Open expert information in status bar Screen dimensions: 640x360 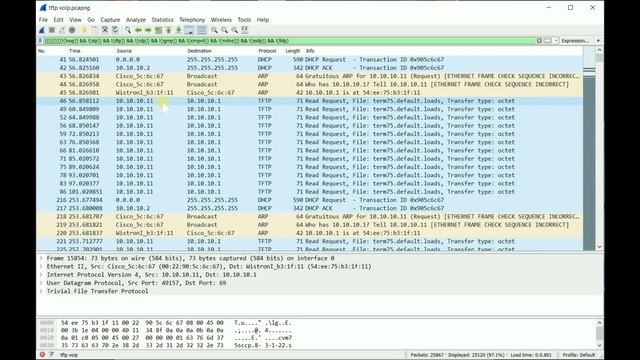[x=42, y=355]
